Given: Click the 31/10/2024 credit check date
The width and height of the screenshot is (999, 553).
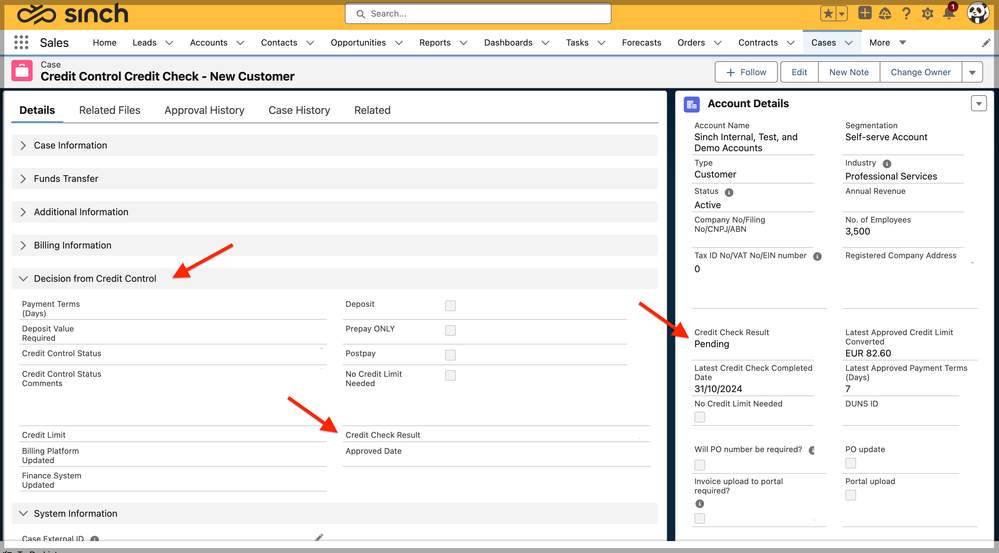Looking at the screenshot, I should (x=718, y=389).
